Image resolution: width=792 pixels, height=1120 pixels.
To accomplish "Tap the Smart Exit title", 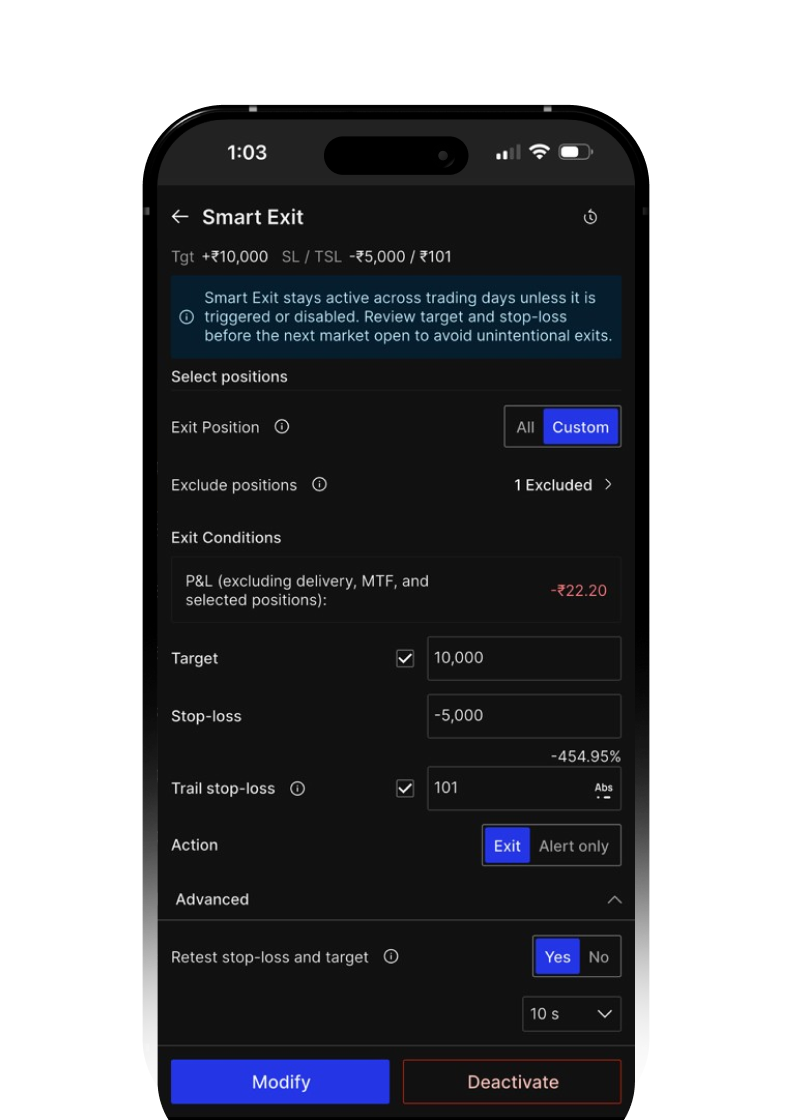I will [x=253, y=217].
